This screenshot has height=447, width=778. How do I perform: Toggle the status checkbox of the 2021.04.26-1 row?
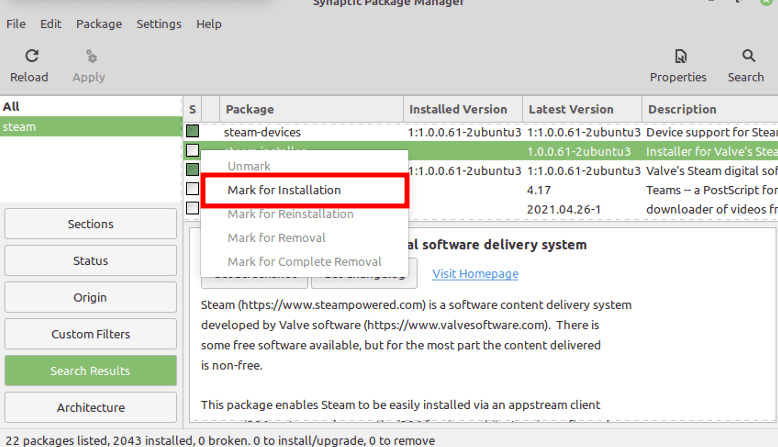(x=193, y=208)
